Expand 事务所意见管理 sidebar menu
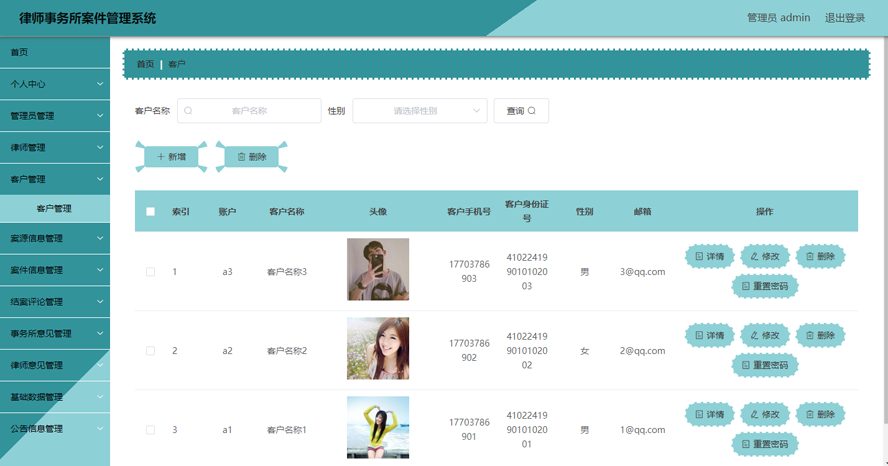 point(55,334)
